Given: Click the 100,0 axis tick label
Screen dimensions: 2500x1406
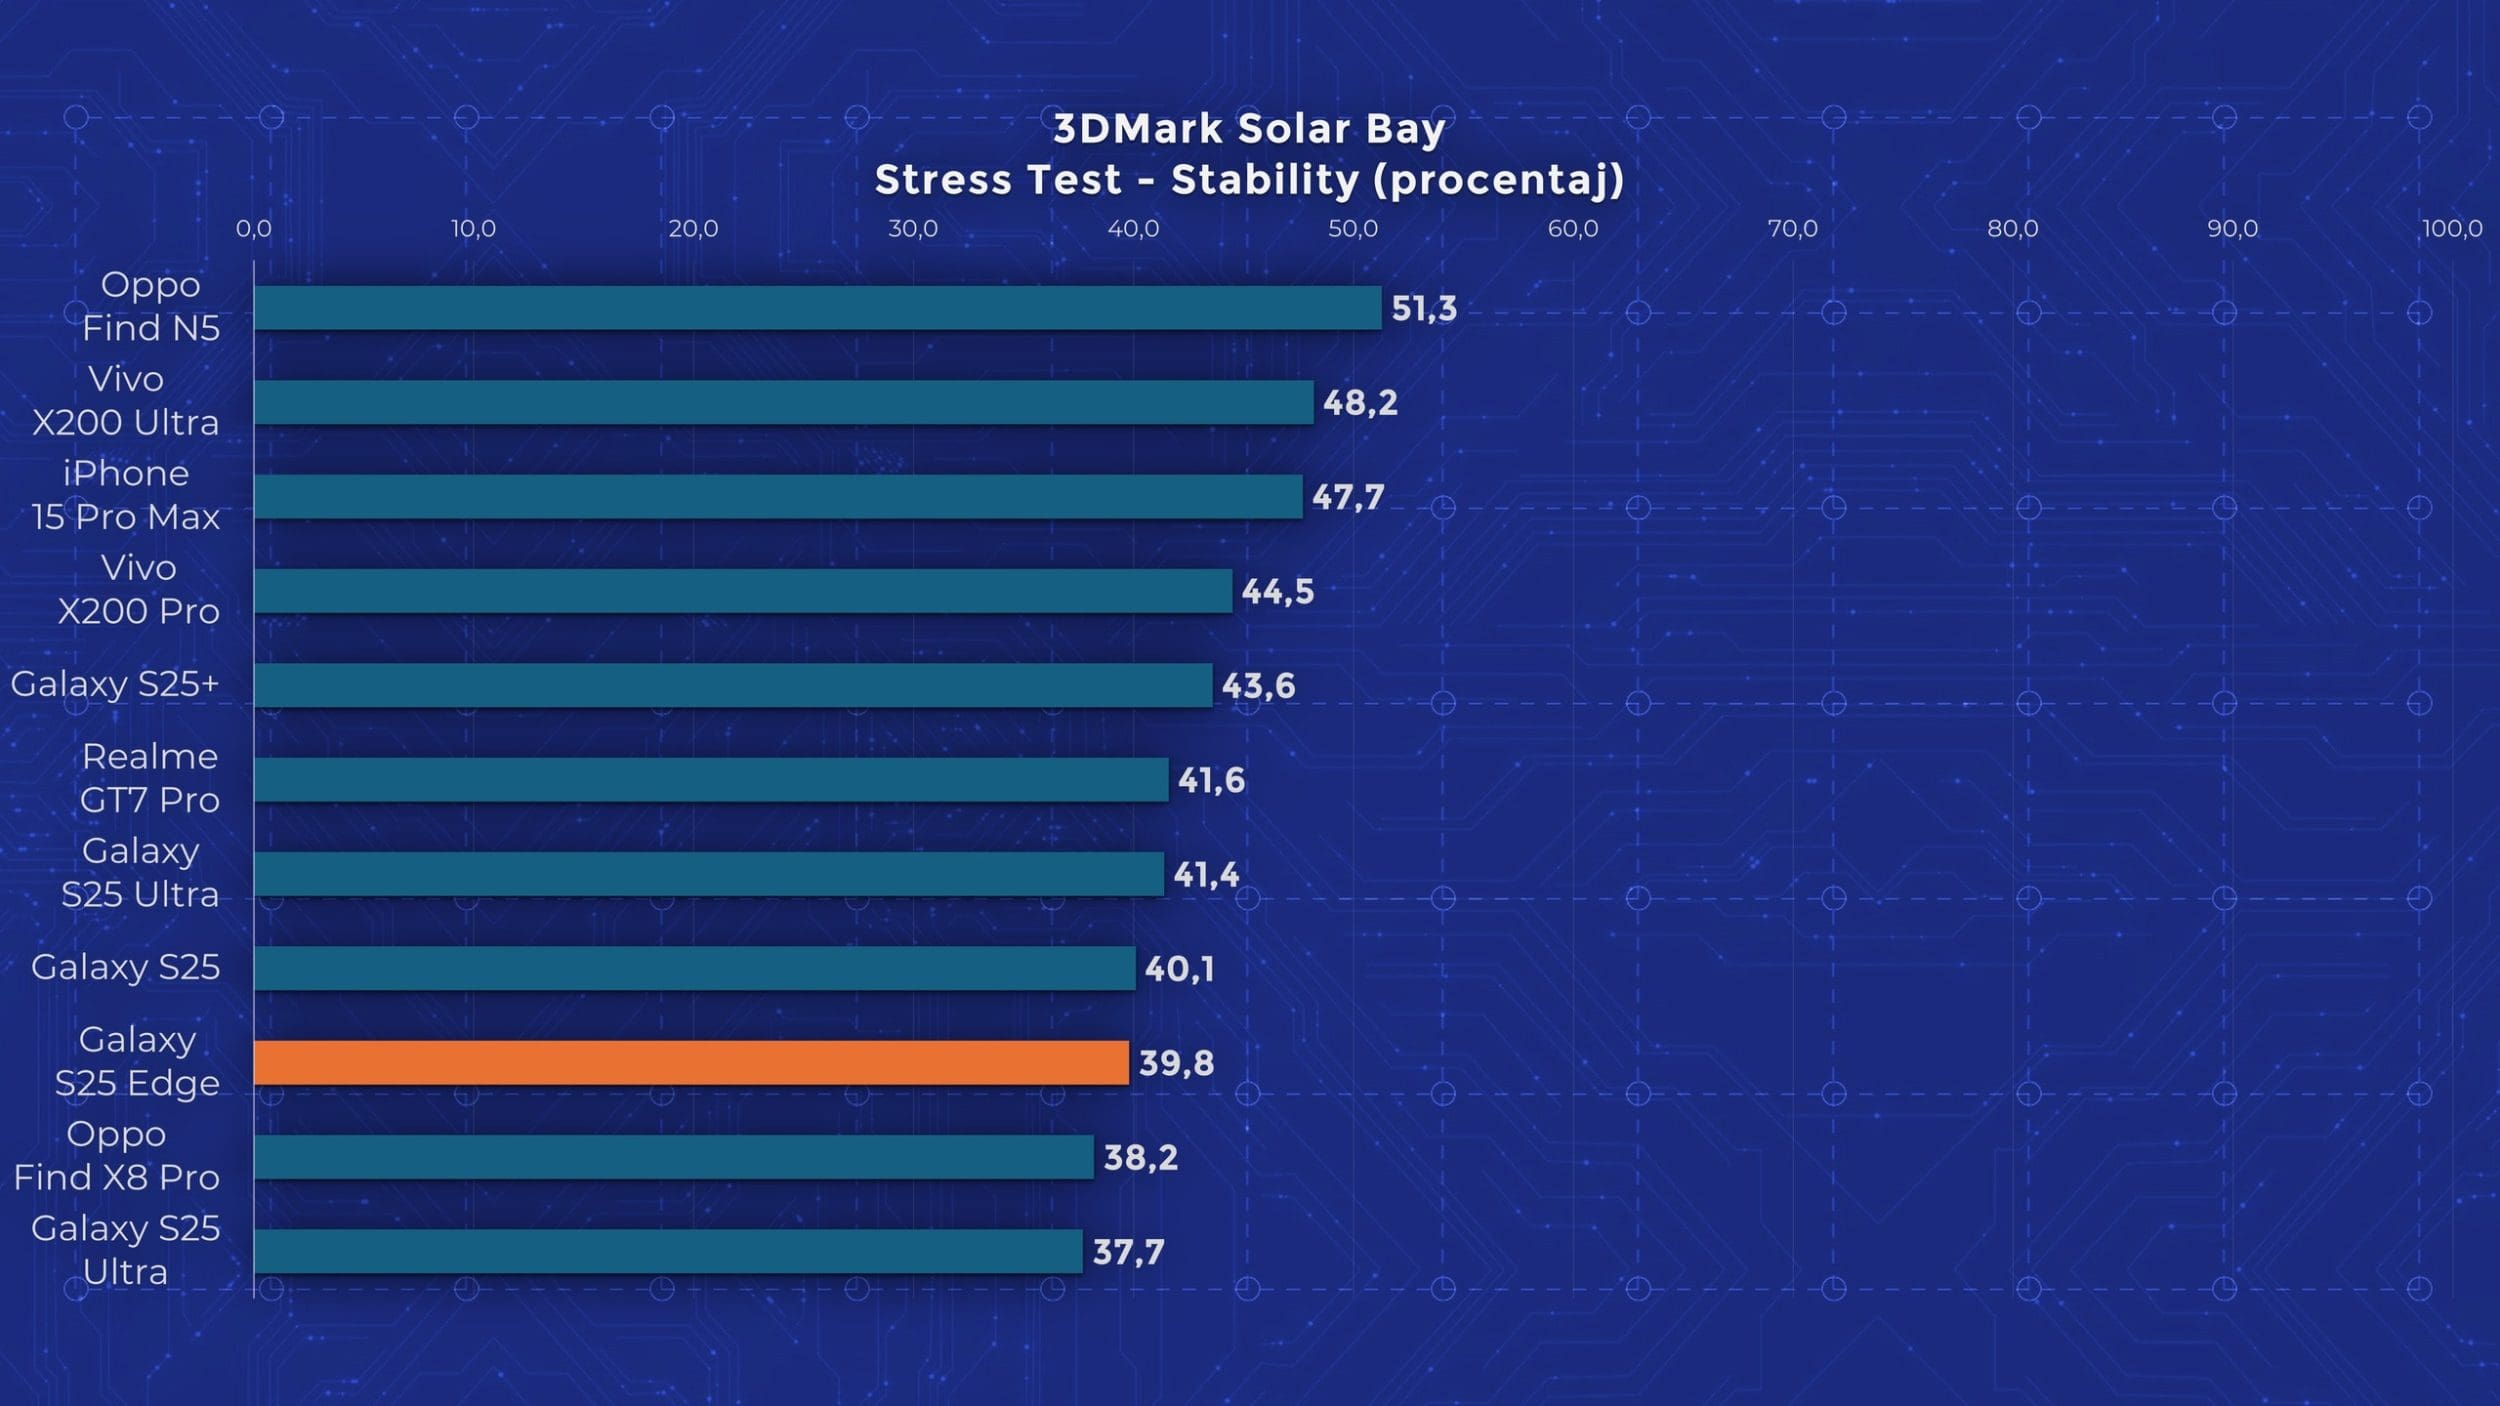Looking at the screenshot, I should [x=2451, y=229].
